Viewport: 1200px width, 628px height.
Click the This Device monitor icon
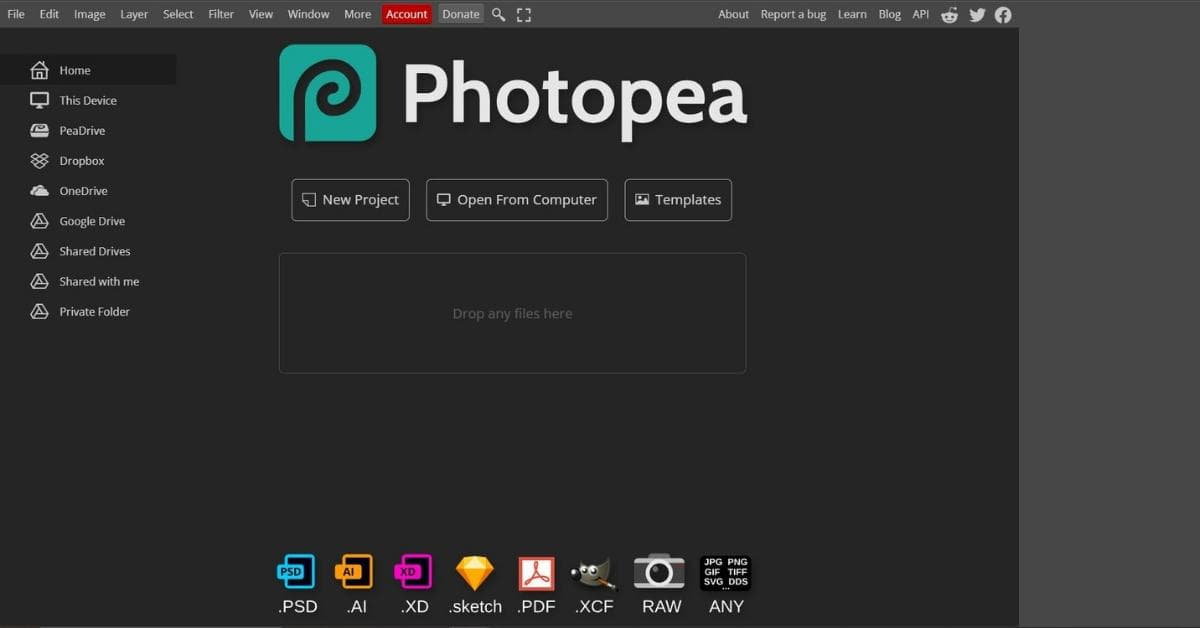pyautogui.click(x=39, y=100)
